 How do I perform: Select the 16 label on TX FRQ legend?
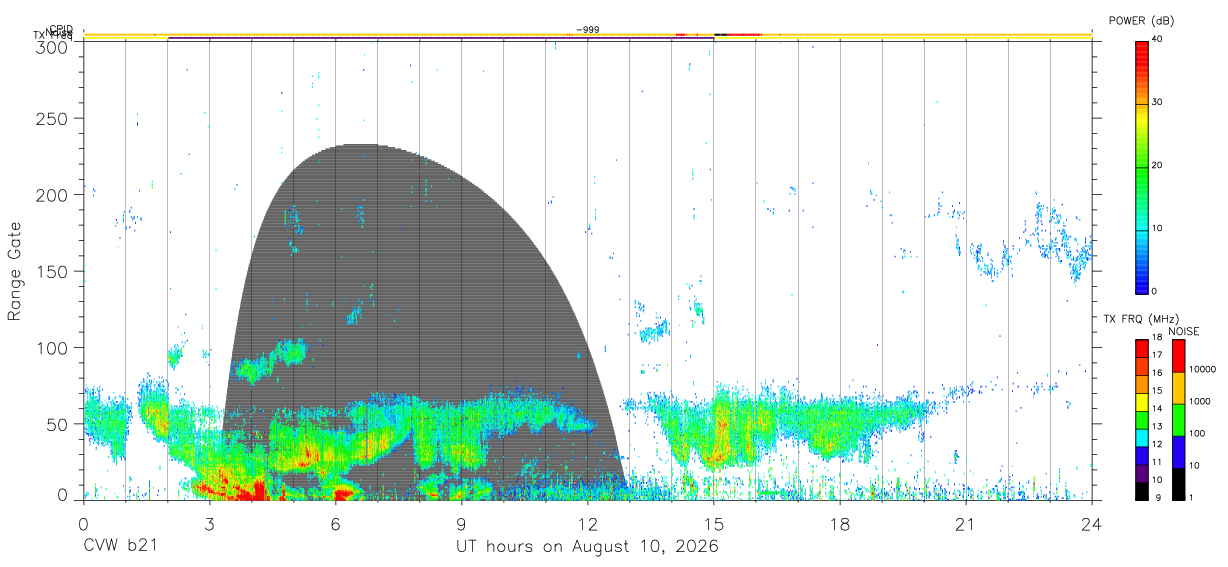coord(1157,373)
